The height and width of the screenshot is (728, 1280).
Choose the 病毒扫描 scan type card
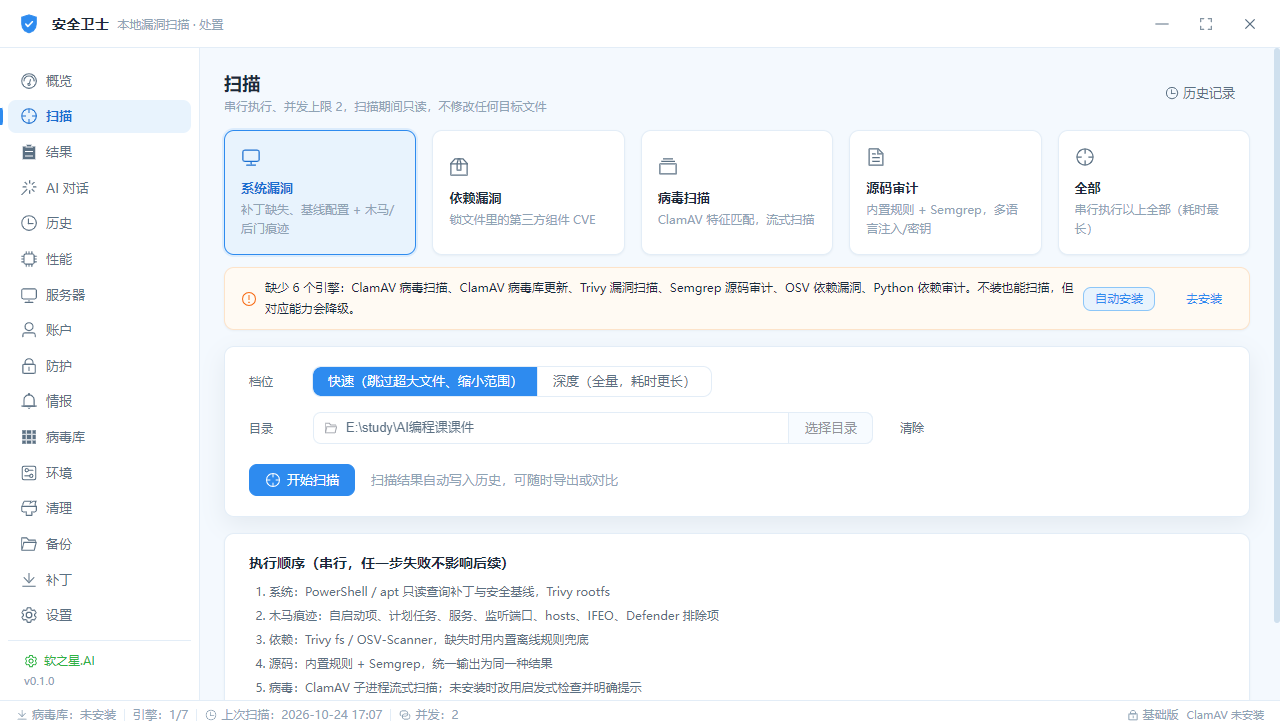(737, 192)
